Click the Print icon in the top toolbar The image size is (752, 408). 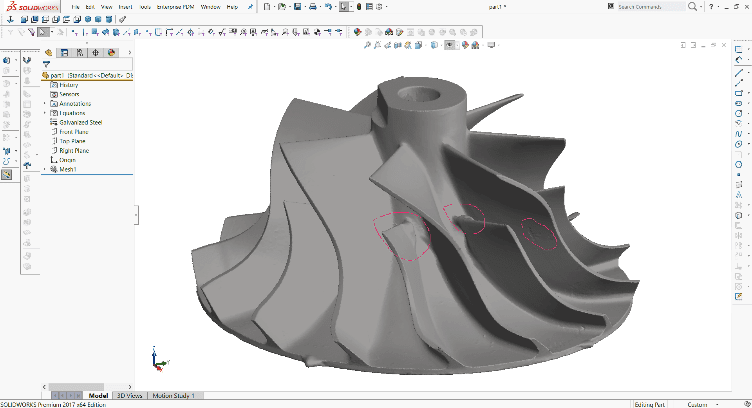[x=313, y=7]
